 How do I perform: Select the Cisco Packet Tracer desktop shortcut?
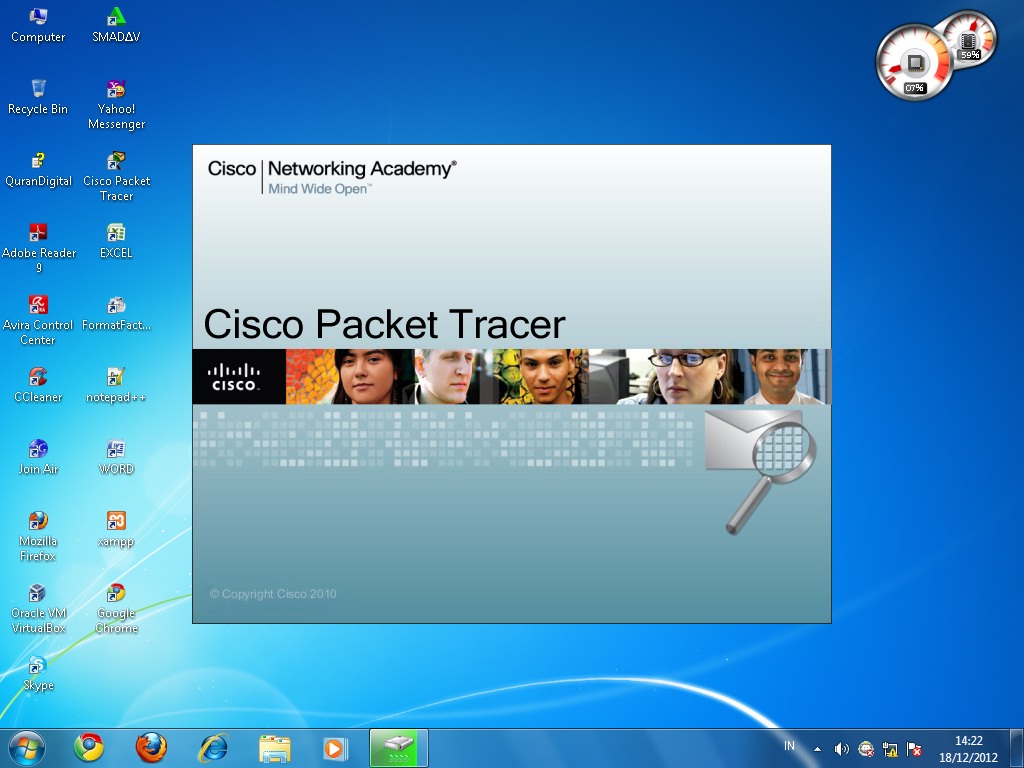(x=116, y=176)
